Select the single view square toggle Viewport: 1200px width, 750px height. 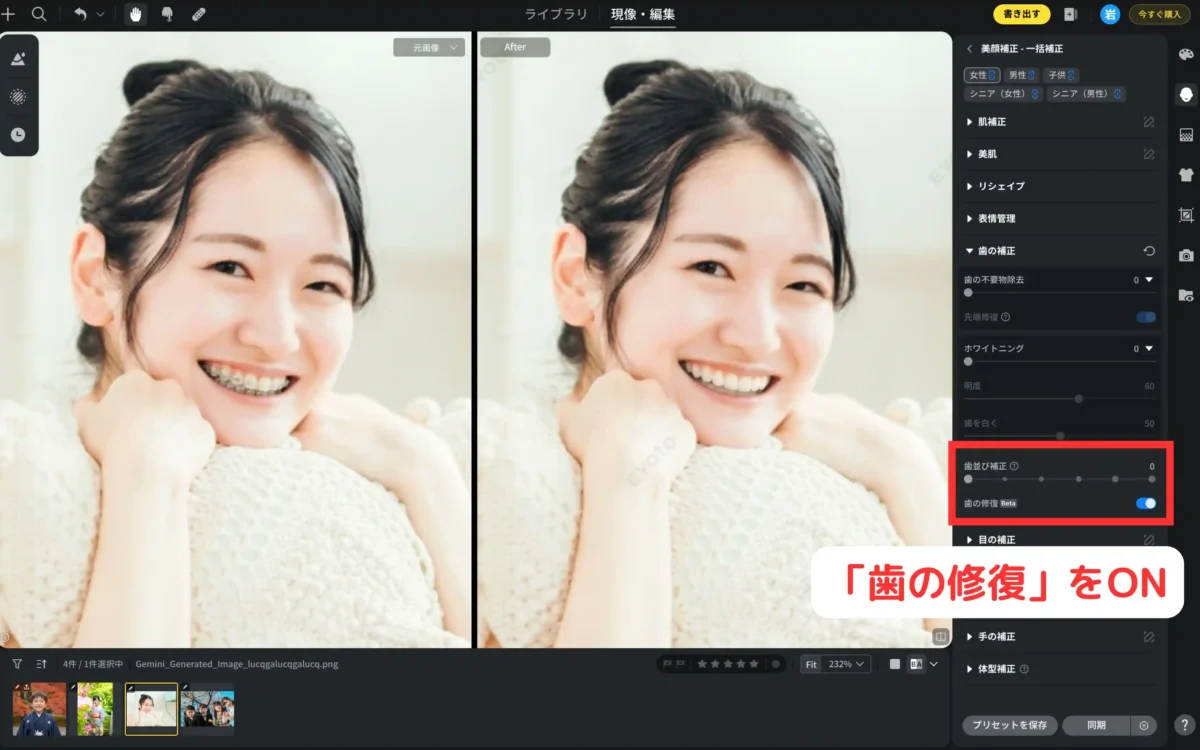[895, 664]
